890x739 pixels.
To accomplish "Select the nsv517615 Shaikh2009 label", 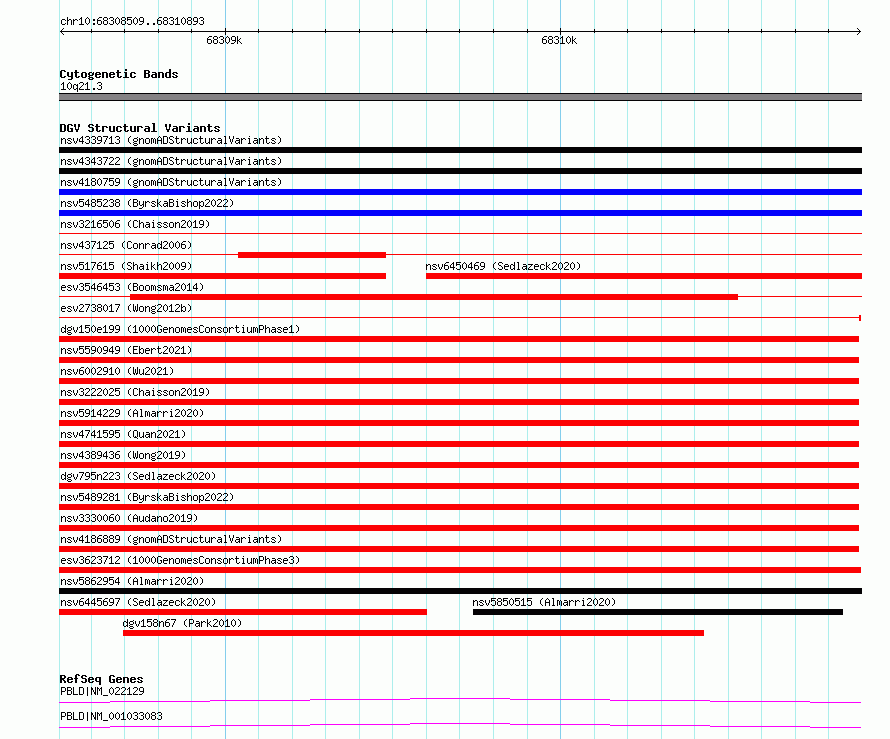I will (x=126, y=266).
